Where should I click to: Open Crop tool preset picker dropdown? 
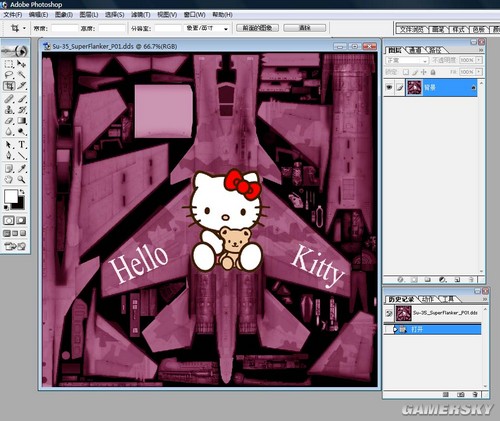click(24, 28)
